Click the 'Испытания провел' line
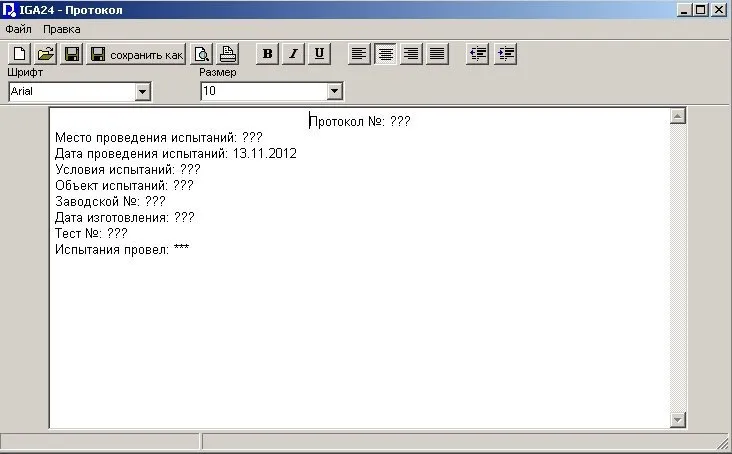The image size is (732, 454). pyautogui.click(x=122, y=249)
